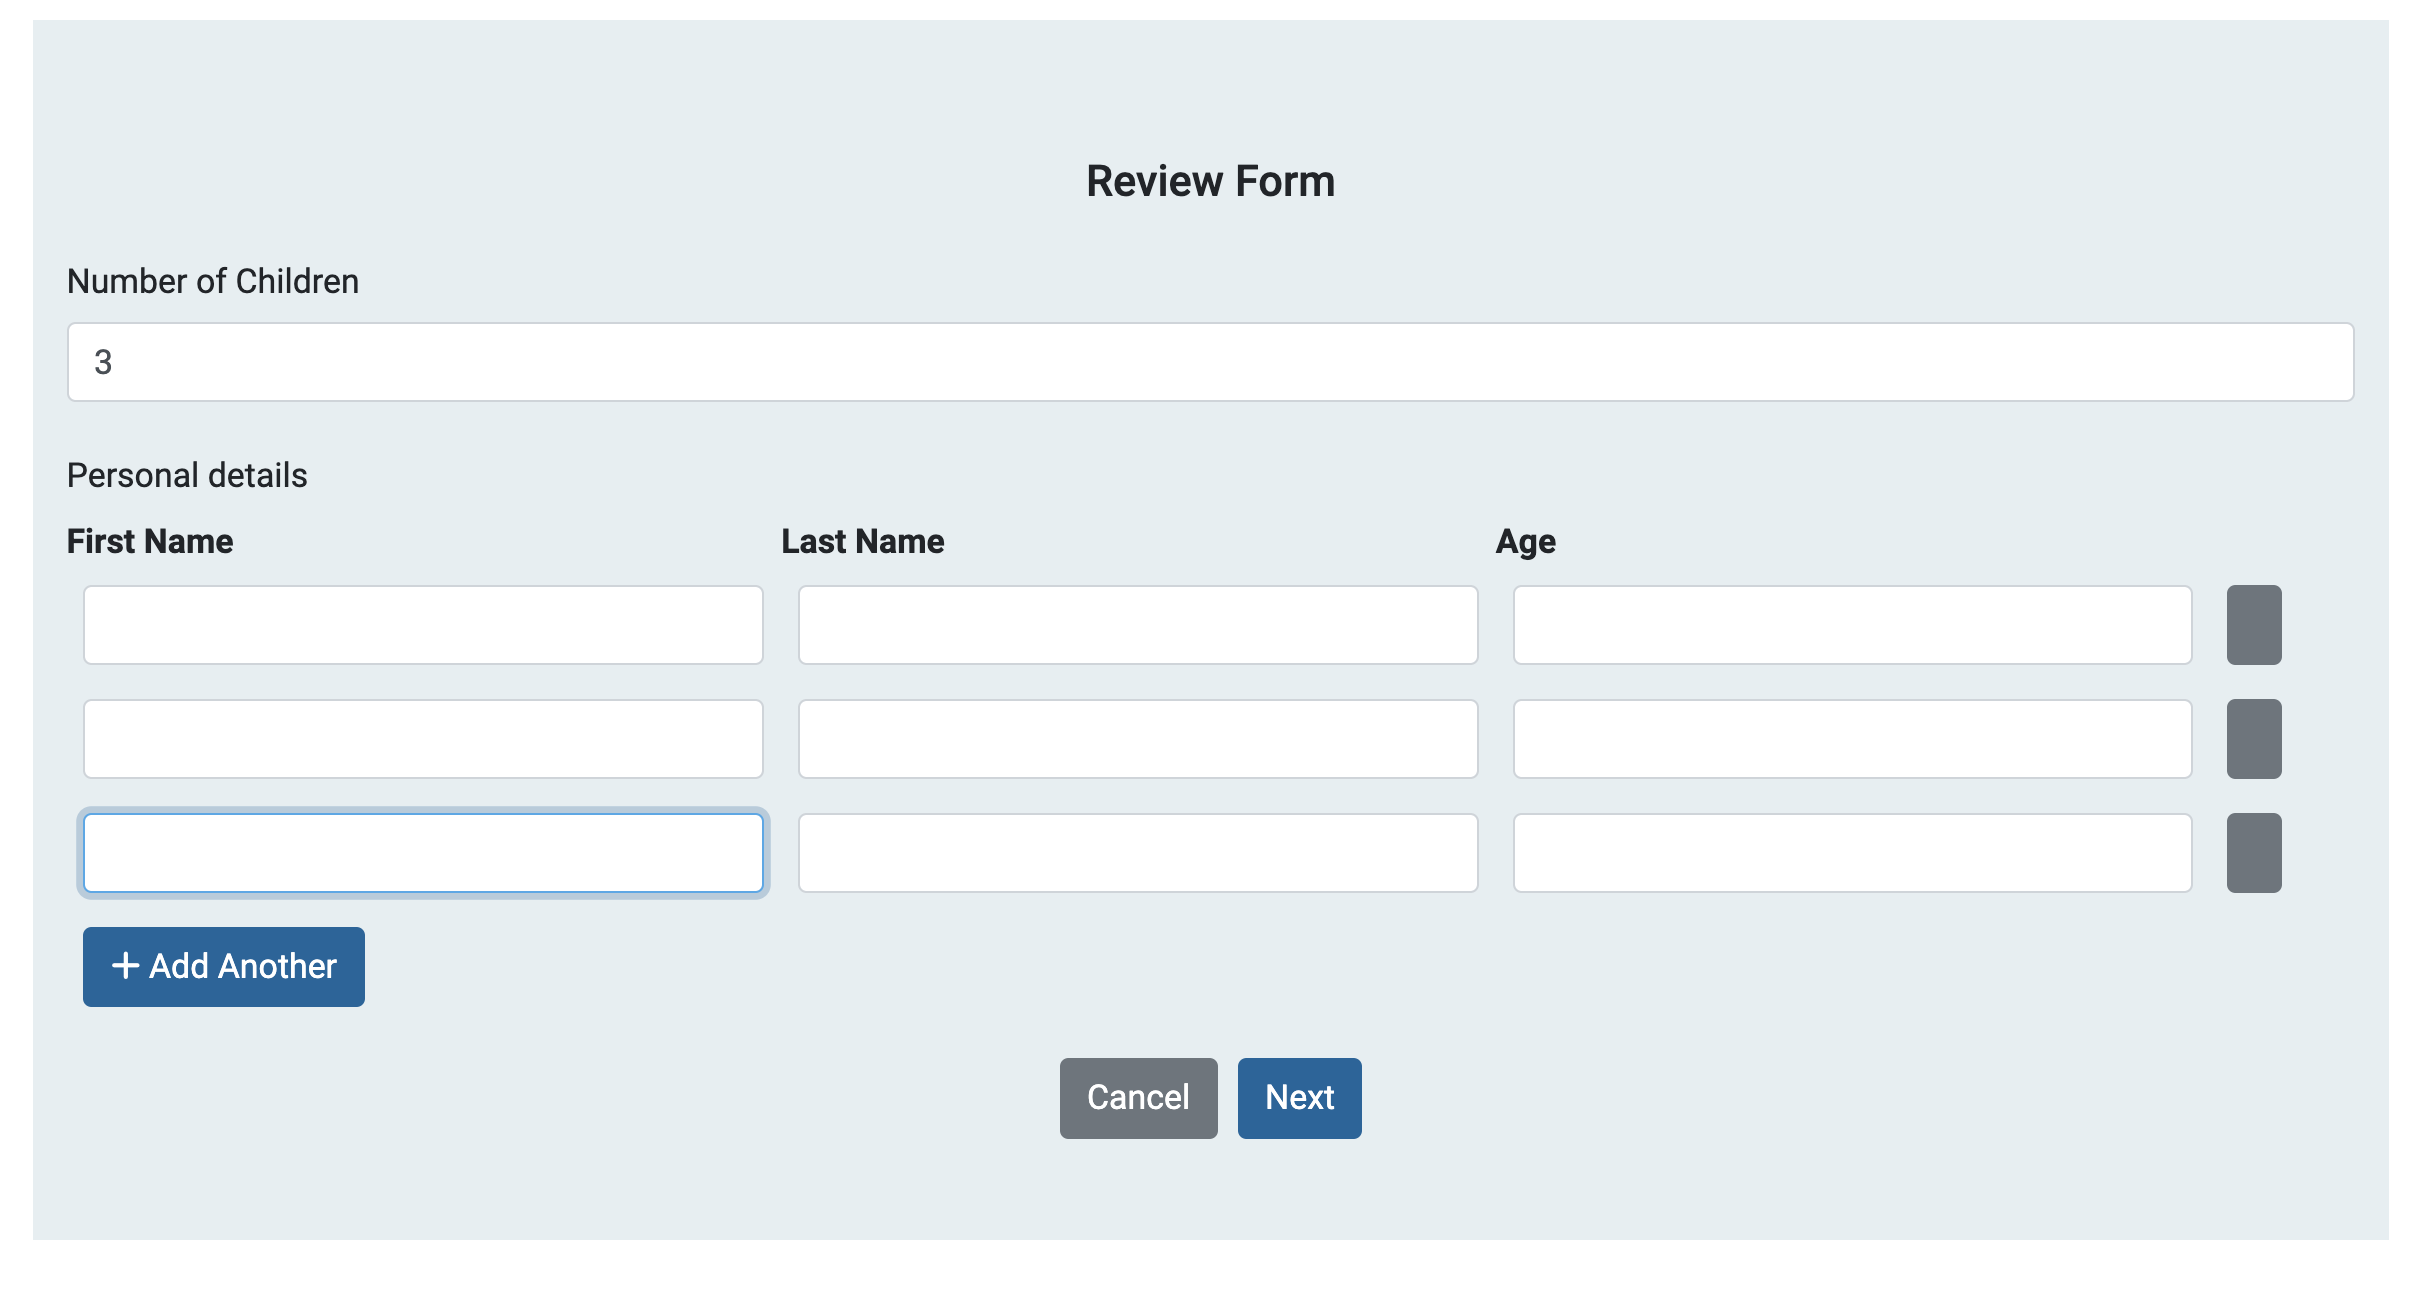Screen dimensions: 2434x1298
Task: Click the Age field in row one
Action: pyautogui.click(x=1851, y=625)
